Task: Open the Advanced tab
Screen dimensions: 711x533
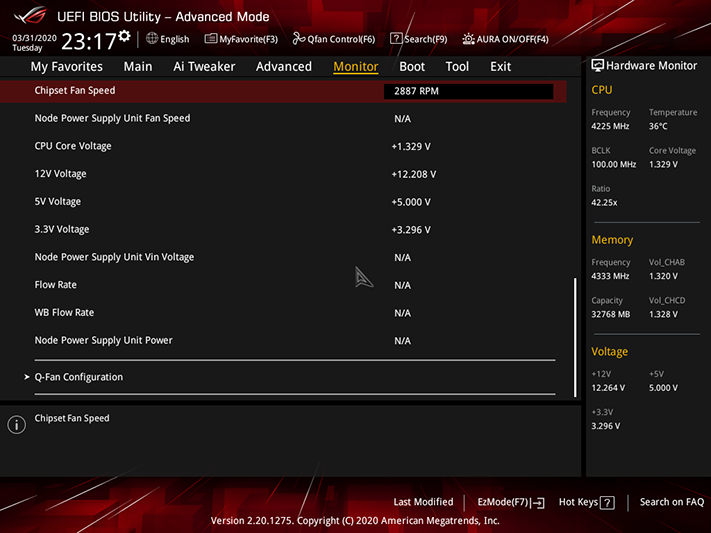Action: pyautogui.click(x=284, y=67)
